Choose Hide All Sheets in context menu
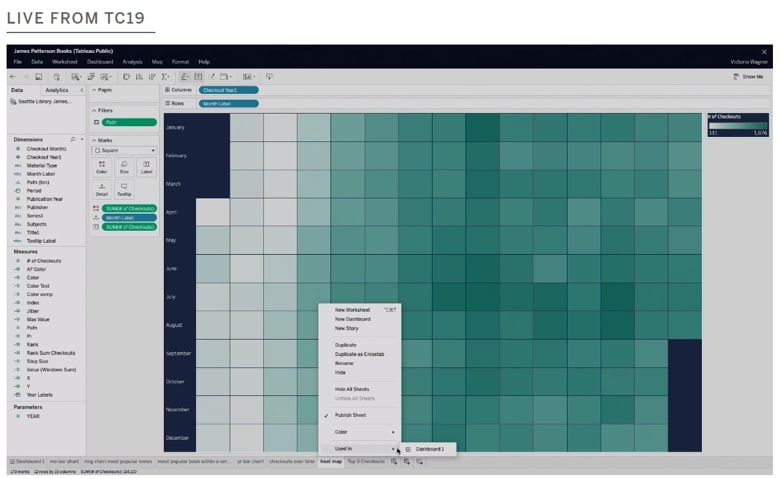The width and height of the screenshot is (781, 479). point(360,389)
